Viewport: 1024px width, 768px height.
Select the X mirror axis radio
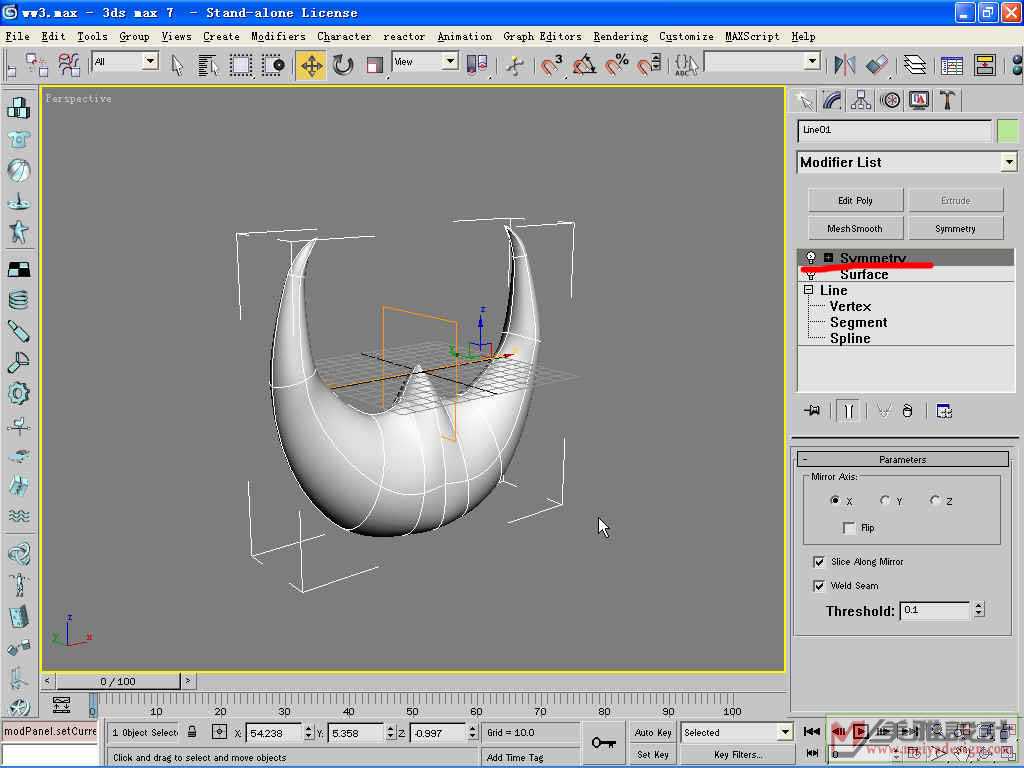pos(835,500)
